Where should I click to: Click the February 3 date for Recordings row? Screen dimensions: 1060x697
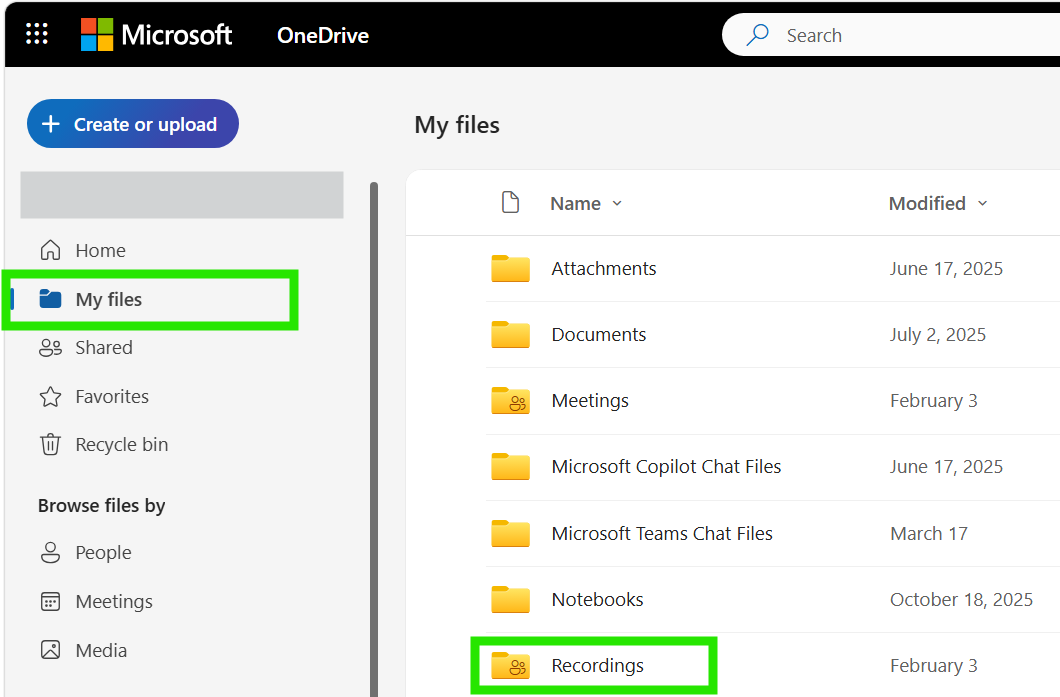coord(934,666)
